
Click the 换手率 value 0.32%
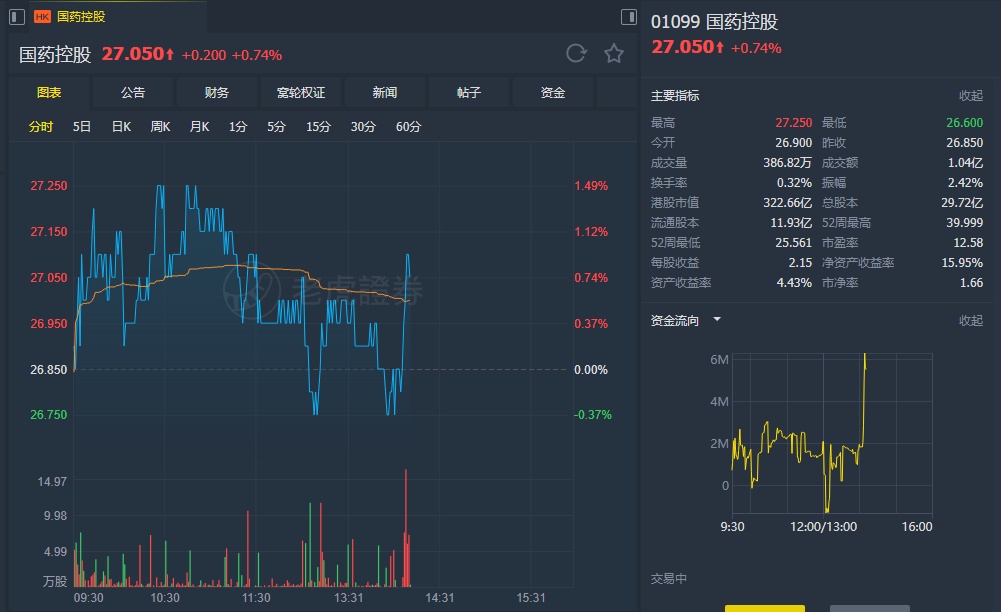[794, 183]
